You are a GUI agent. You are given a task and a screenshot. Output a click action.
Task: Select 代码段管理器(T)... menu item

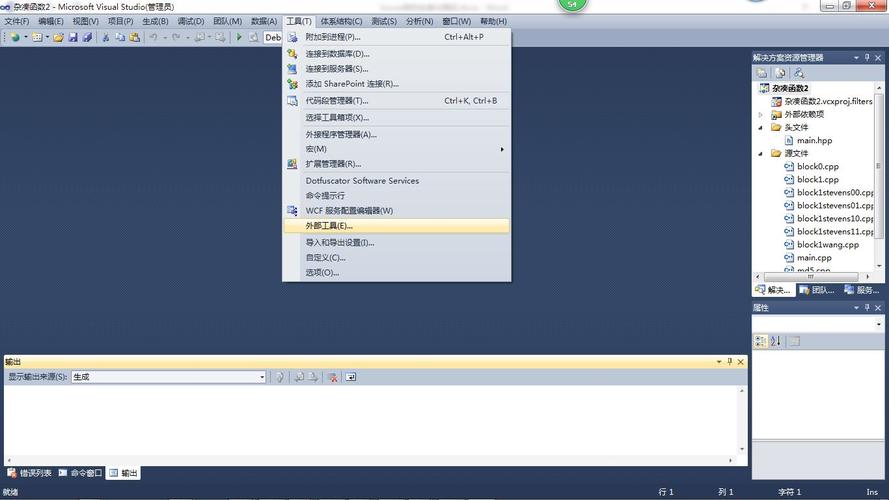click(396, 100)
